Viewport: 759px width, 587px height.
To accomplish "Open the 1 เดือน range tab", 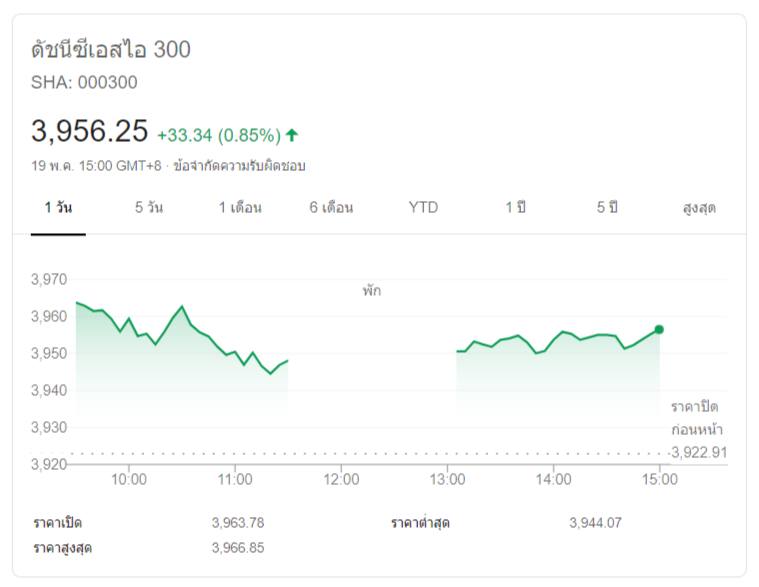I will tap(240, 208).
